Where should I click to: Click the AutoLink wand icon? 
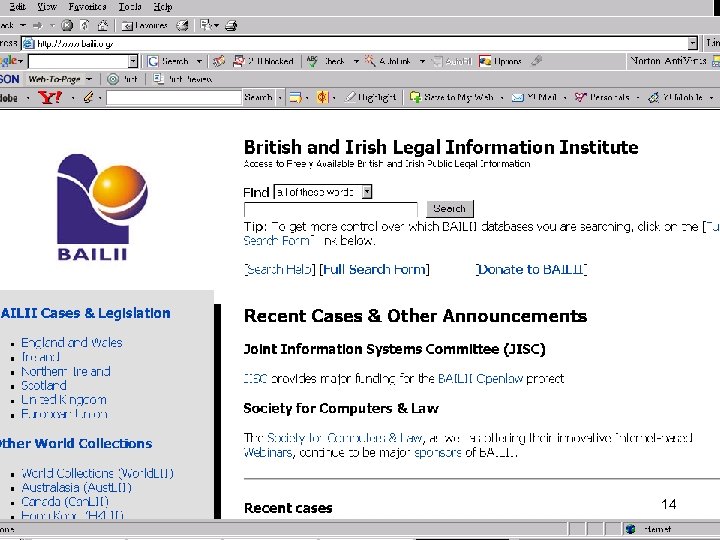coord(370,61)
